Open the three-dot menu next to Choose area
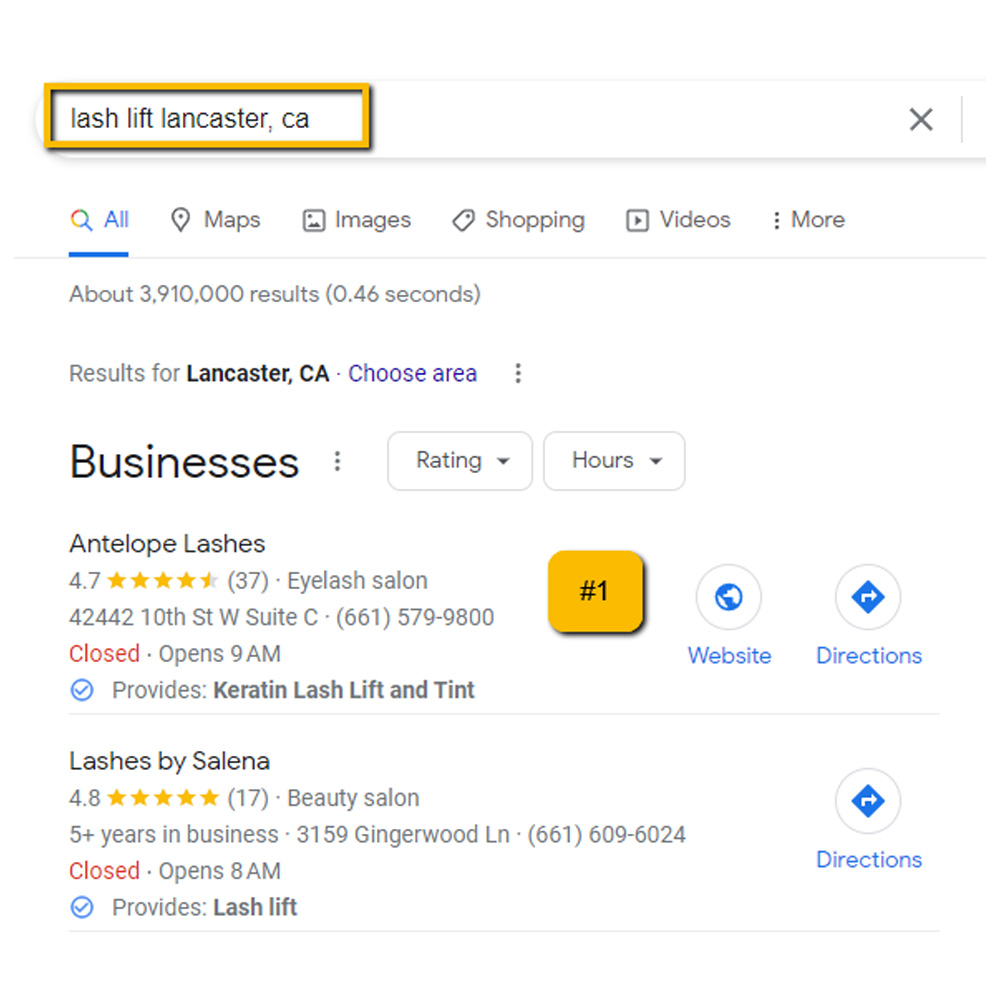The width and height of the screenshot is (1000, 1000). pyautogui.click(x=518, y=374)
